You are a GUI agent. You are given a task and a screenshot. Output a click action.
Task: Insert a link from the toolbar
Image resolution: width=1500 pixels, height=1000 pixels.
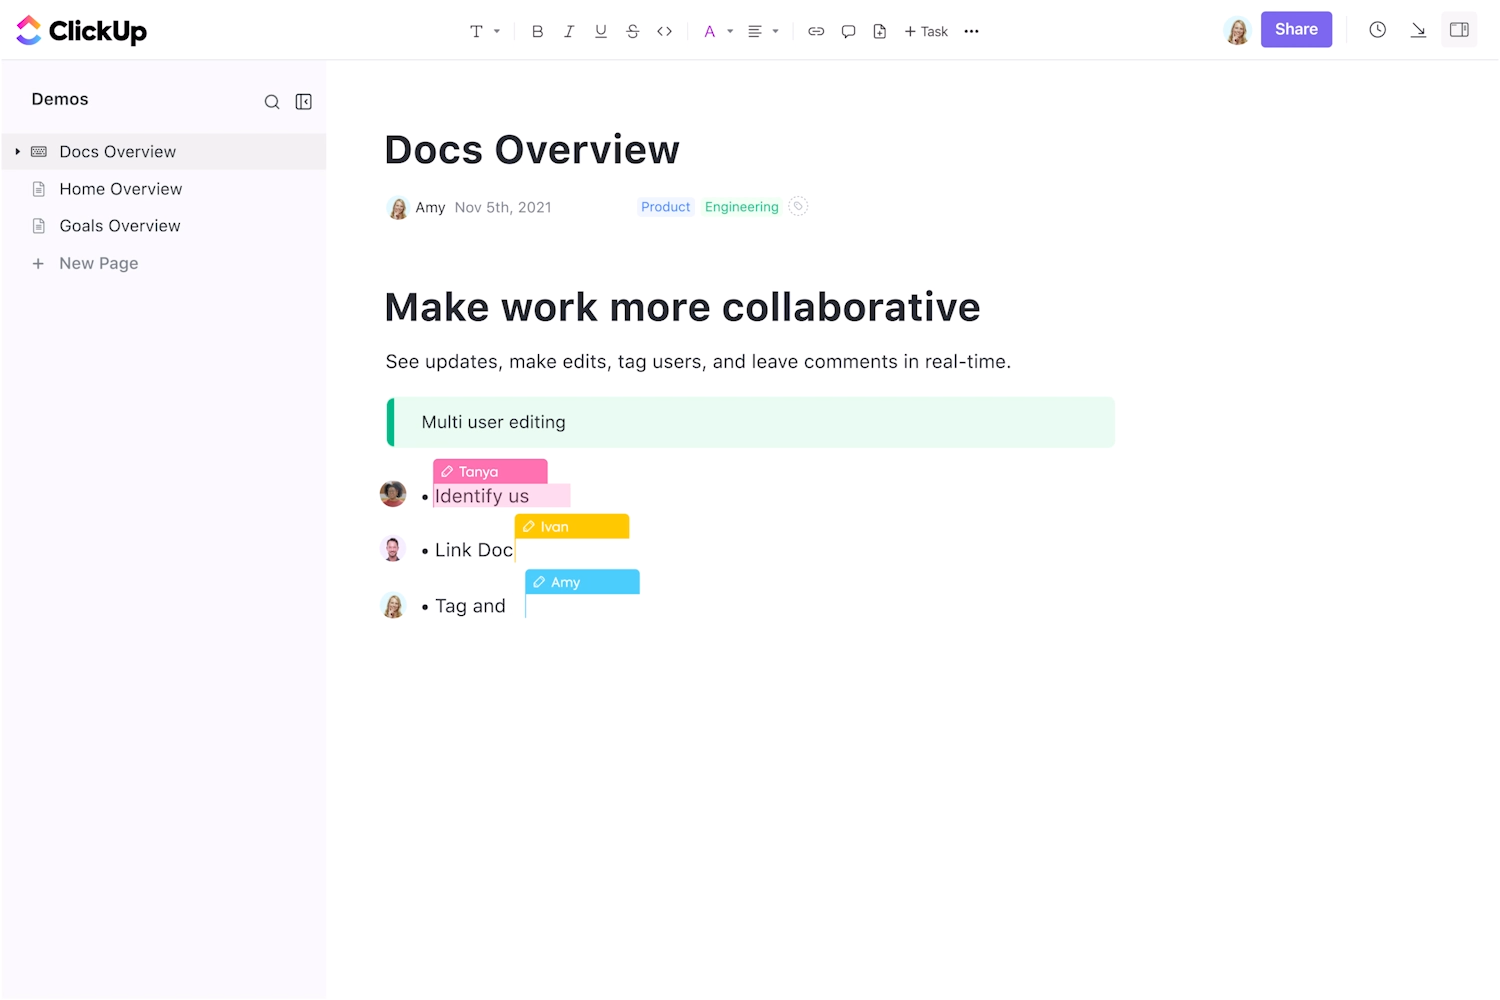816,32
